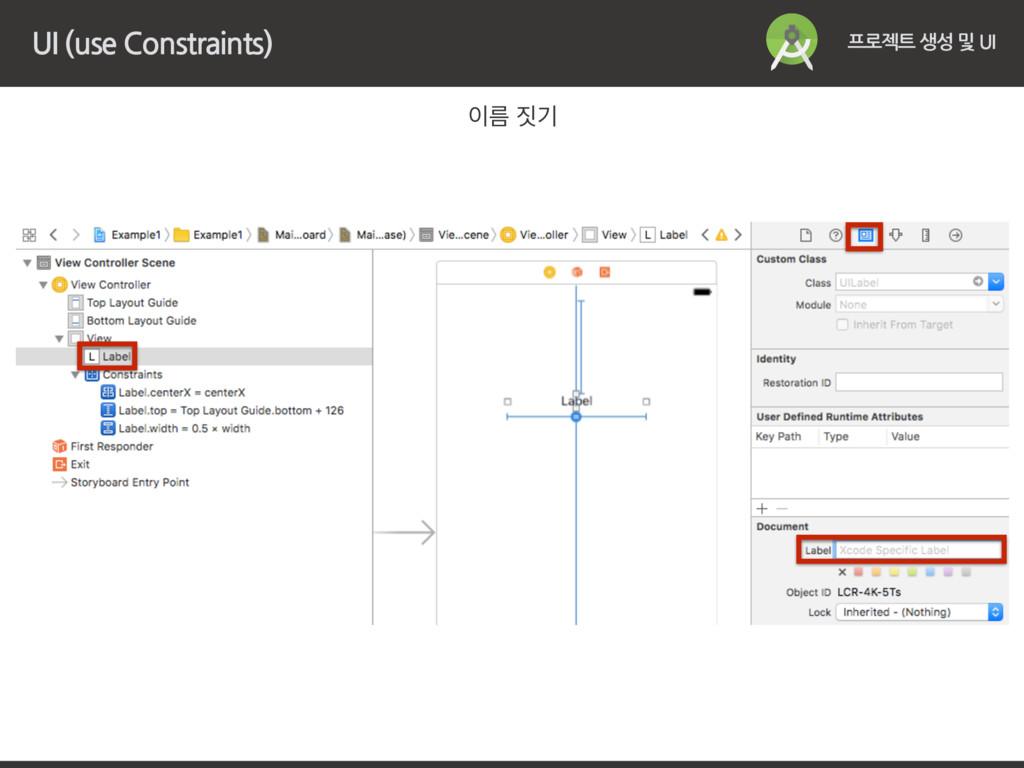The width and height of the screenshot is (1024, 768).
Task: Open the Size inspector ruler icon
Action: click(925, 235)
